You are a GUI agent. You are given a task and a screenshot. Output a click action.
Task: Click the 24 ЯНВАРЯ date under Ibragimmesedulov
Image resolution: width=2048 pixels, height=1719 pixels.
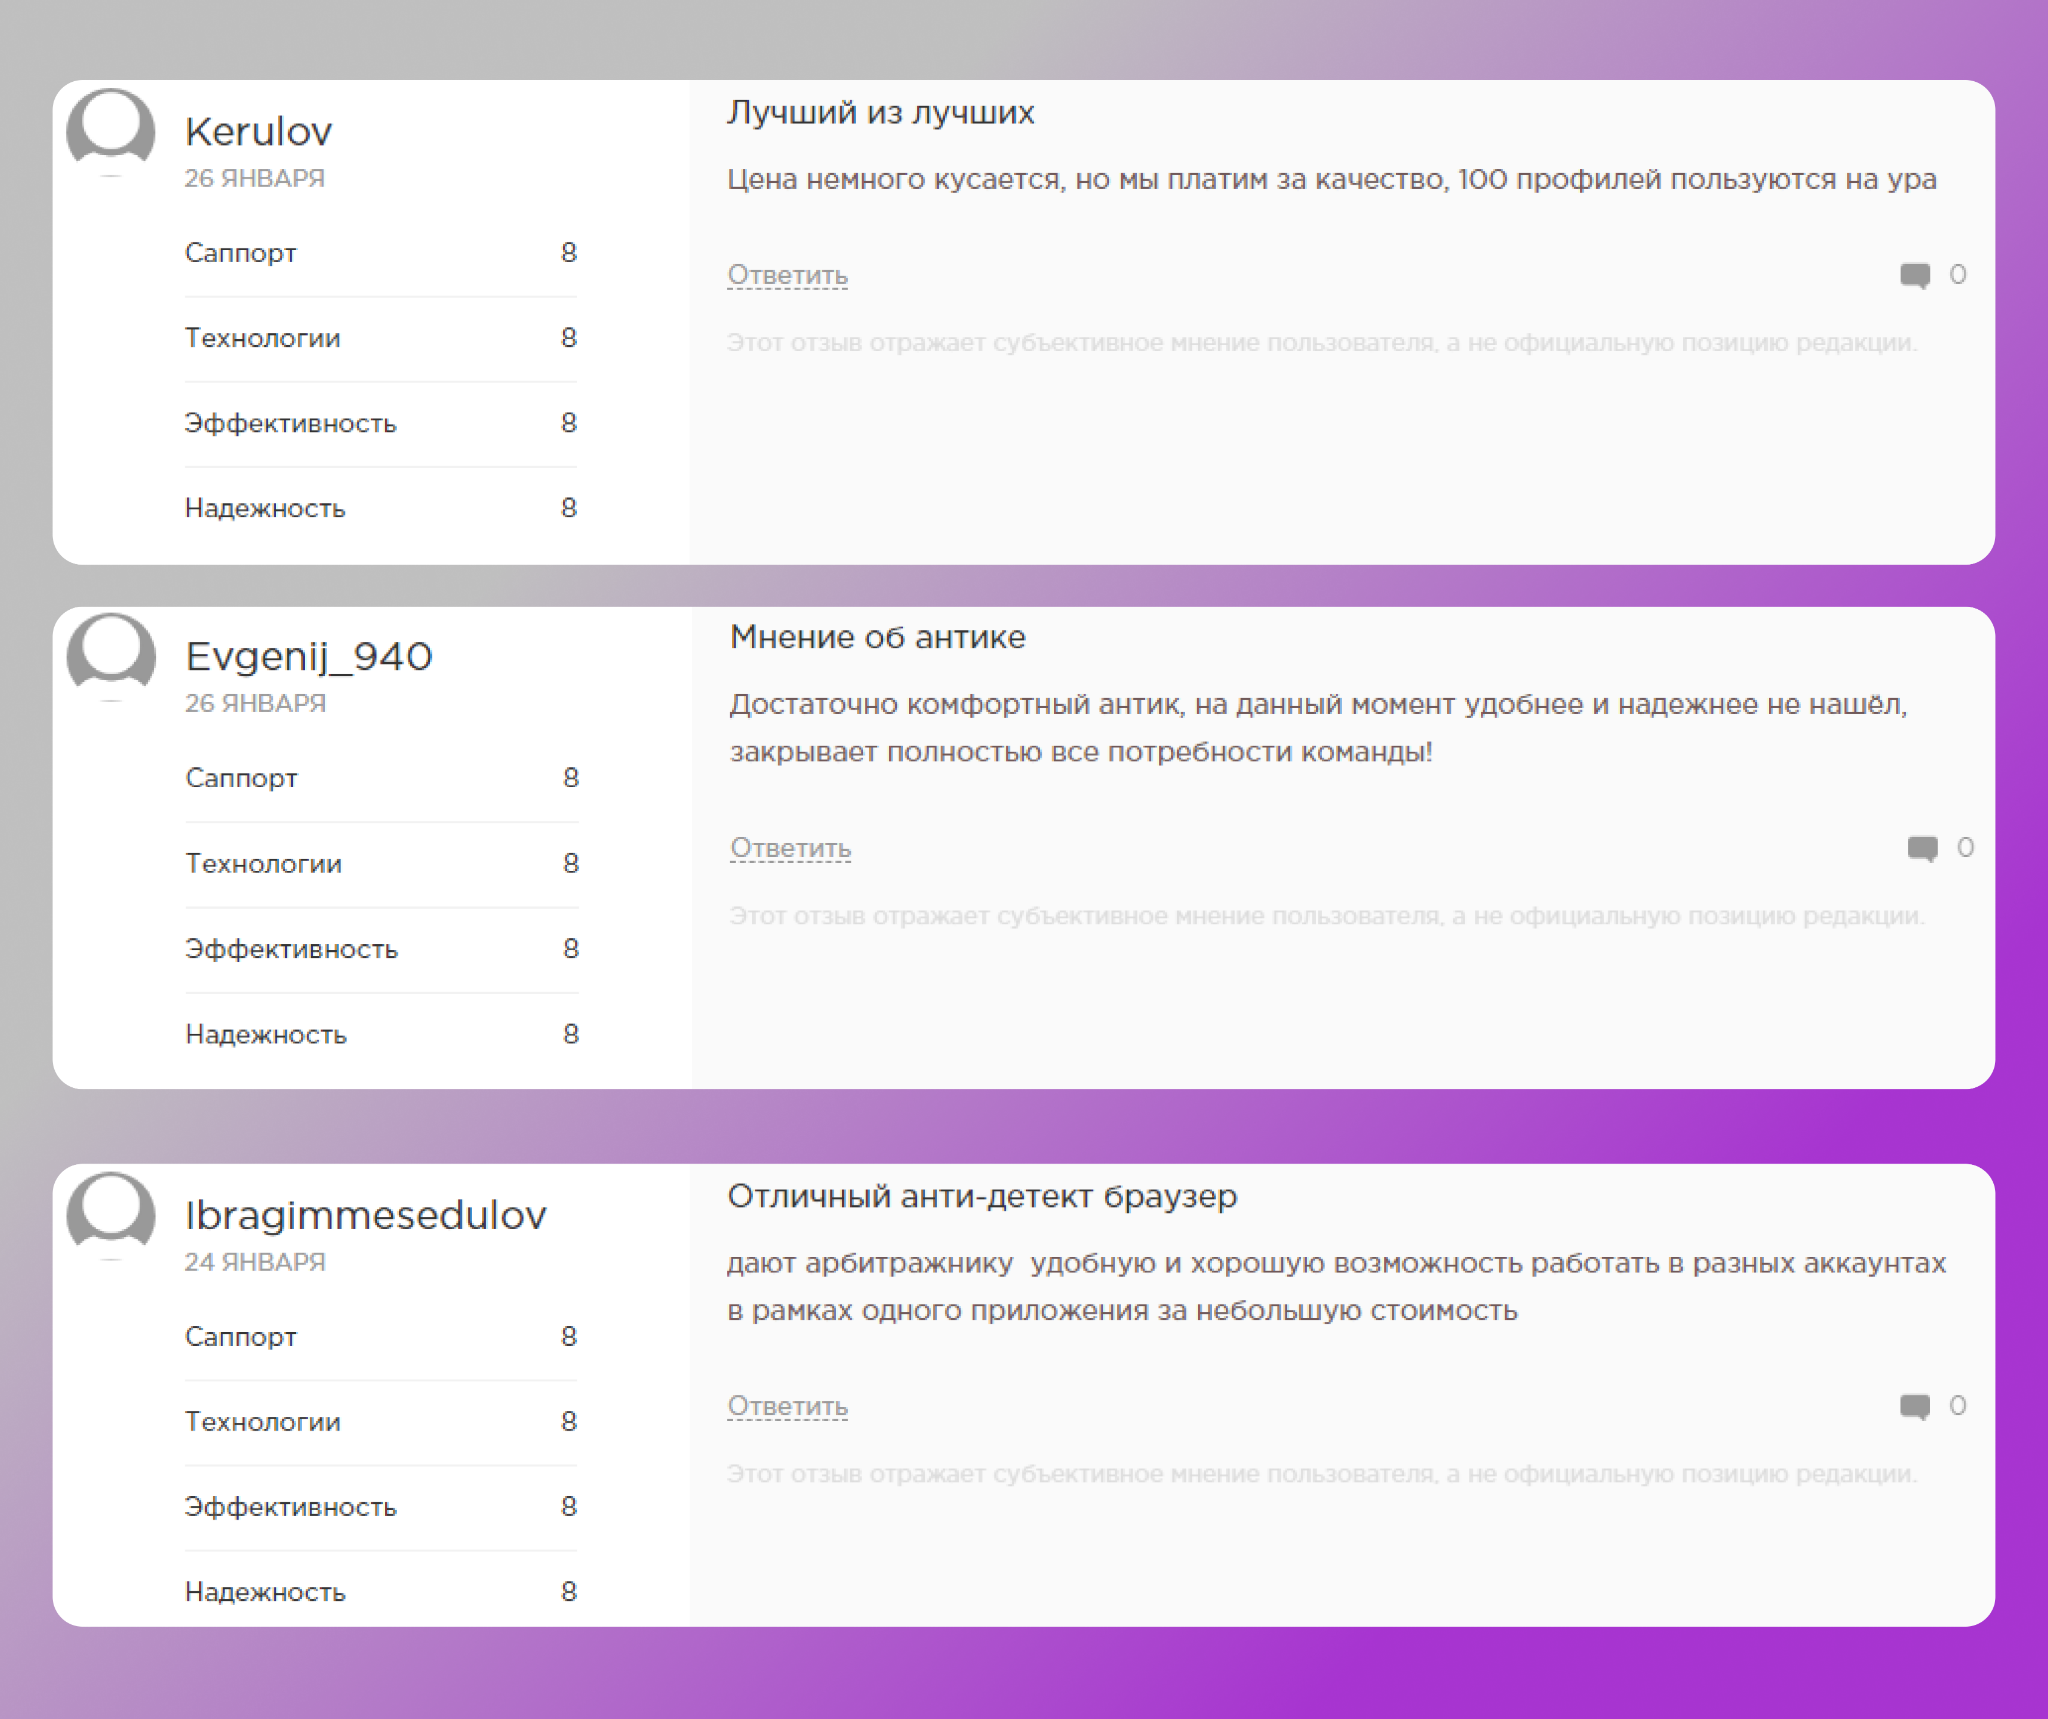pos(255,1262)
